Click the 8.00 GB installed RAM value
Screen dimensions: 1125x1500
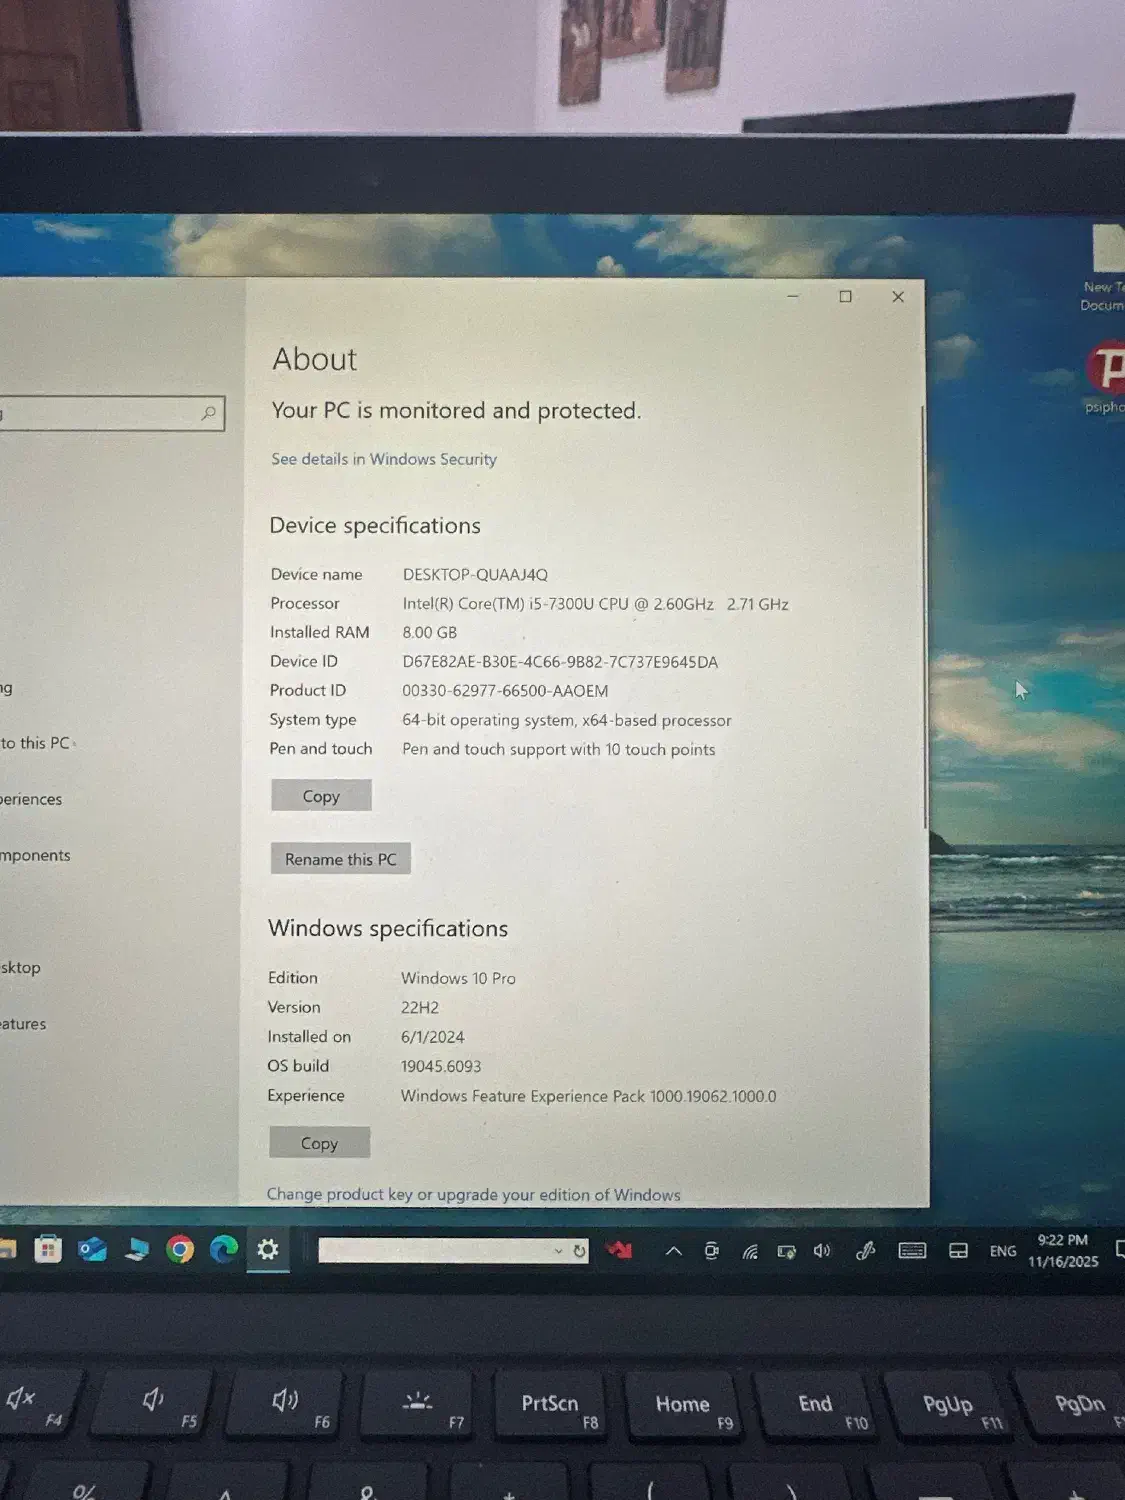coord(430,632)
